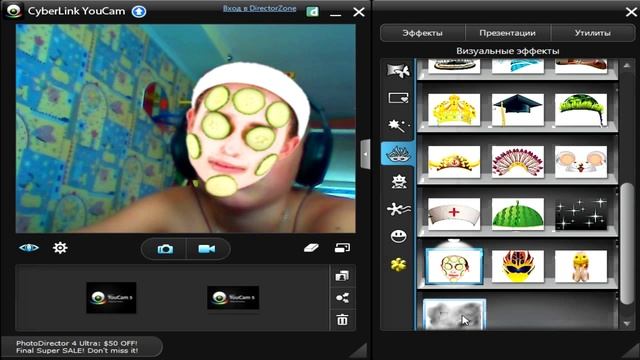Apply the feather headdress effect

click(x=518, y=162)
